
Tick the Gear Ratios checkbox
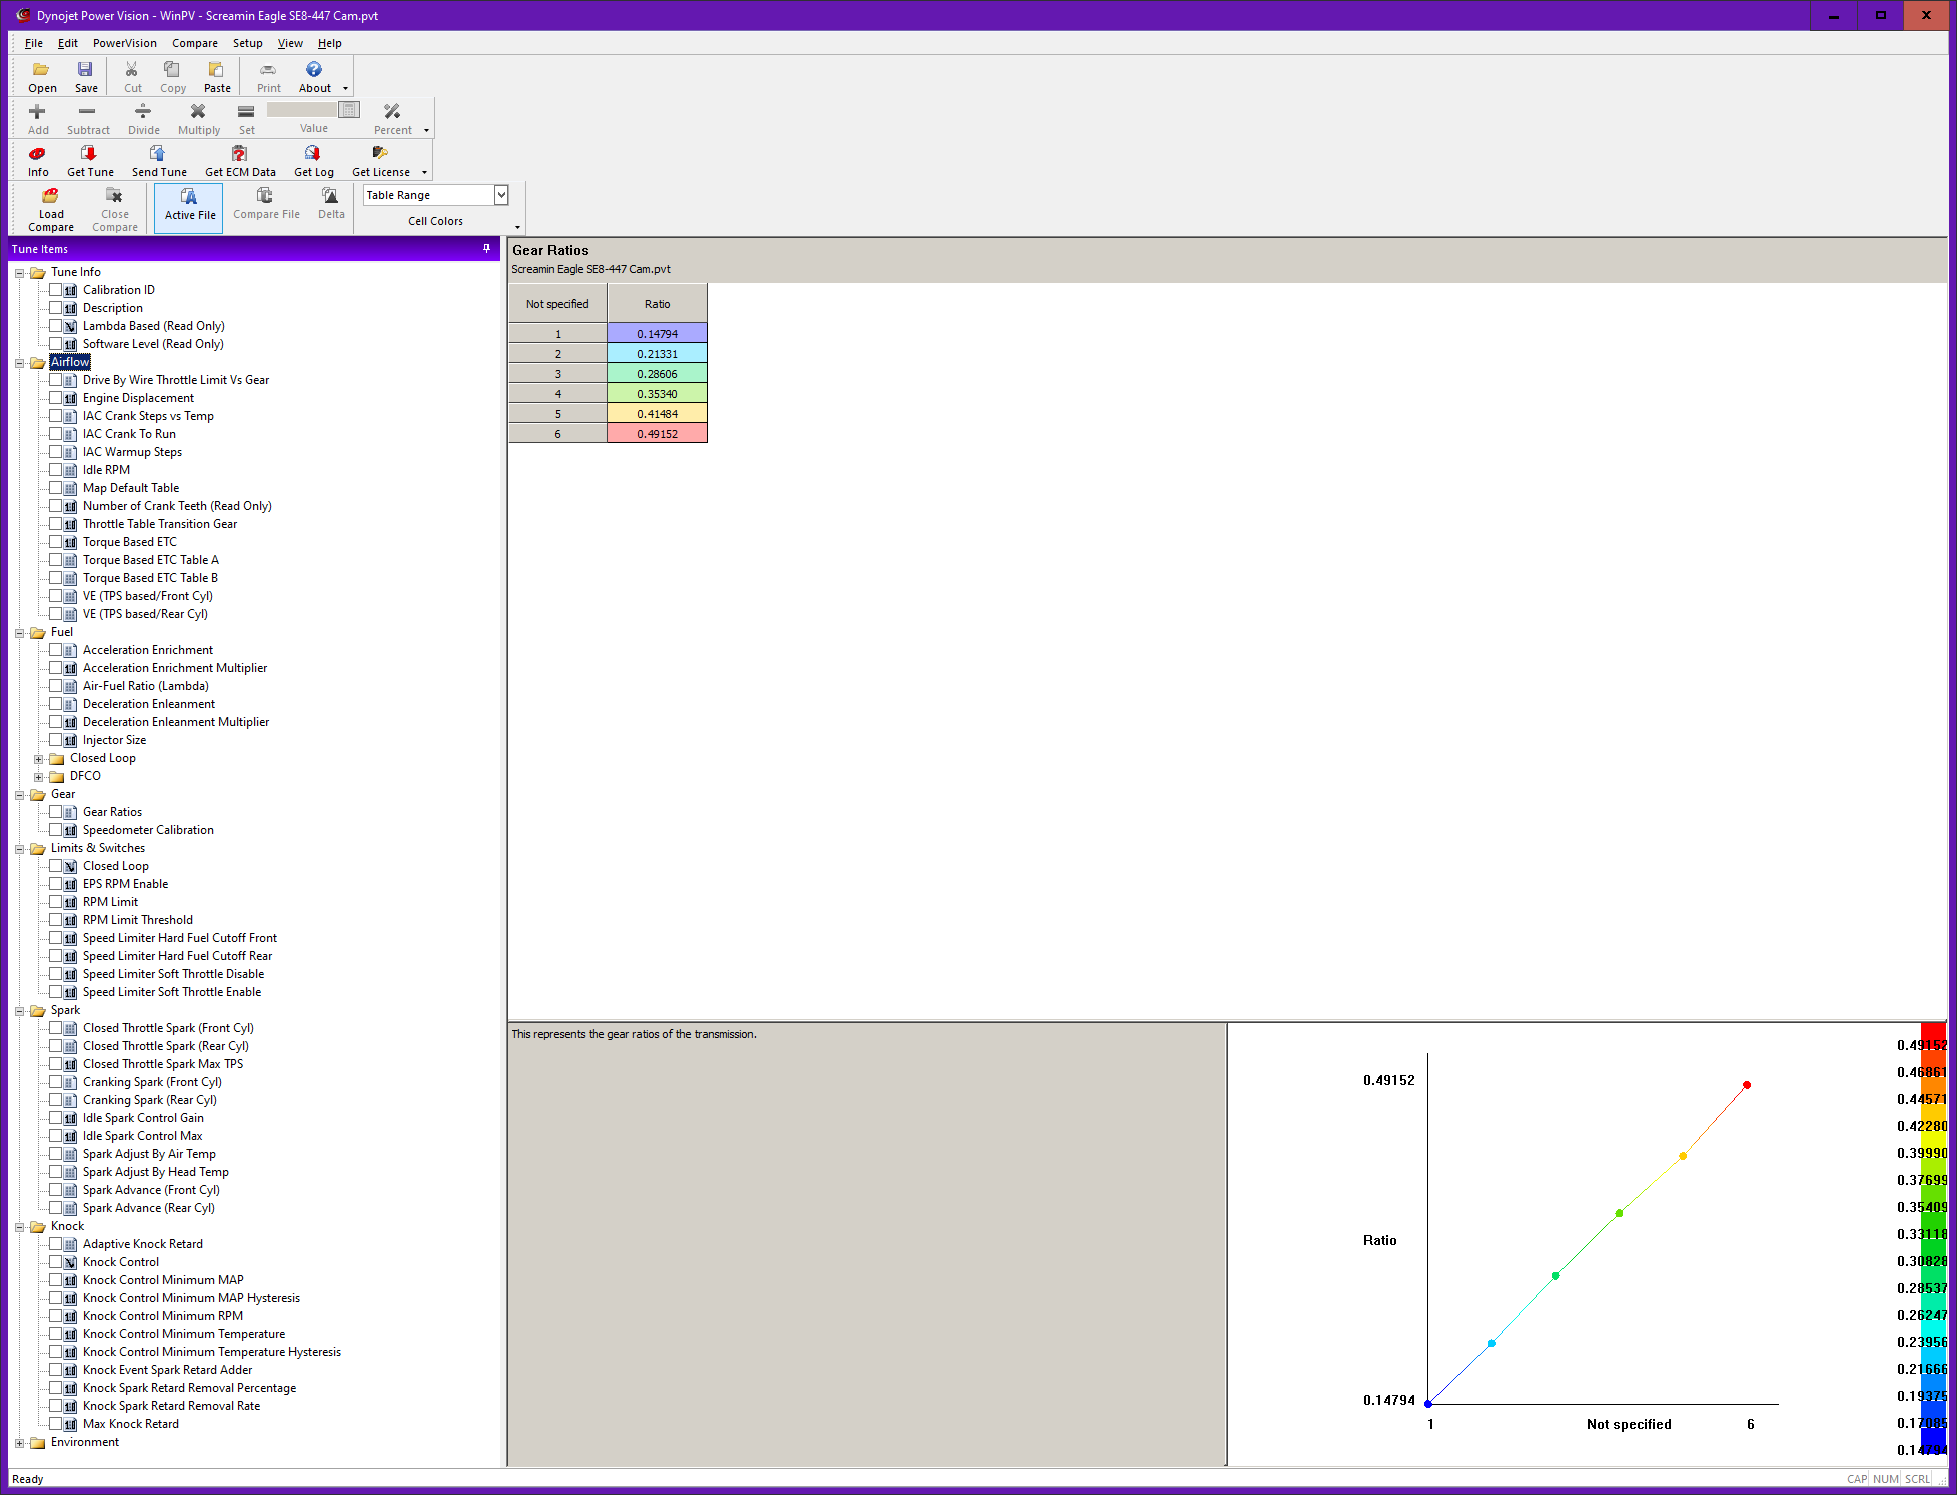tap(56, 812)
